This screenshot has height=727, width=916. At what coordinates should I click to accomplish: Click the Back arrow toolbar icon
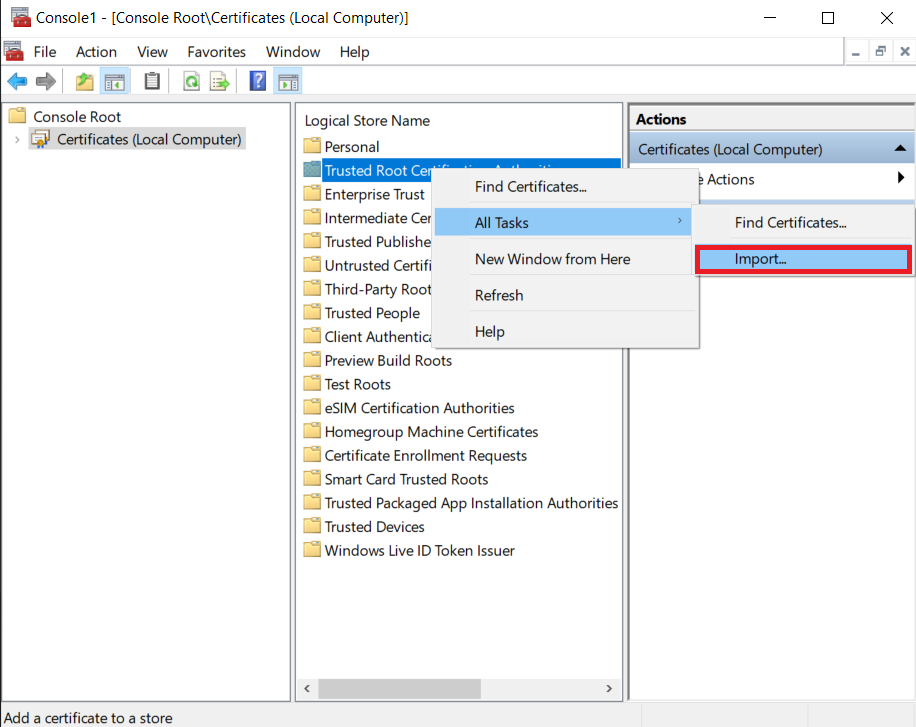pyautogui.click(x=18, y=81)
